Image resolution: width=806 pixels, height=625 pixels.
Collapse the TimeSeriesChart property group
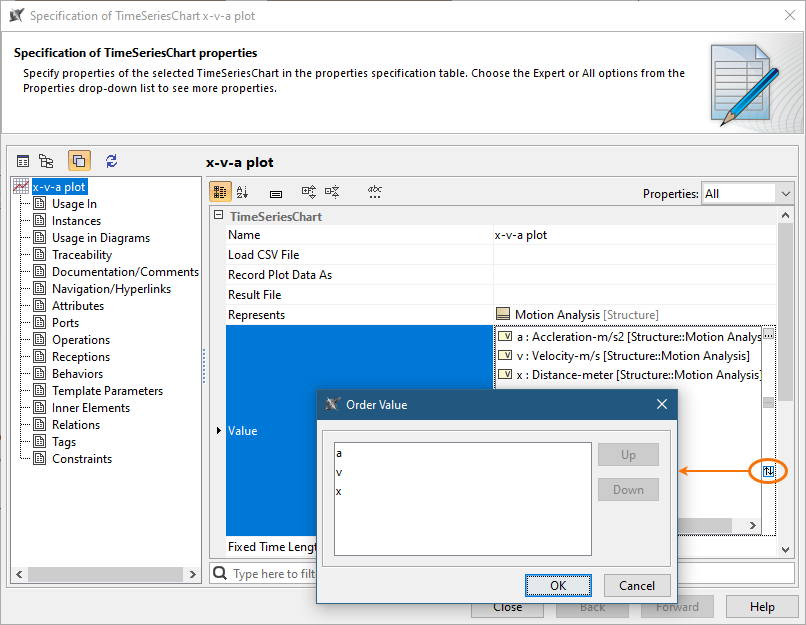click(x=218, y=217)
